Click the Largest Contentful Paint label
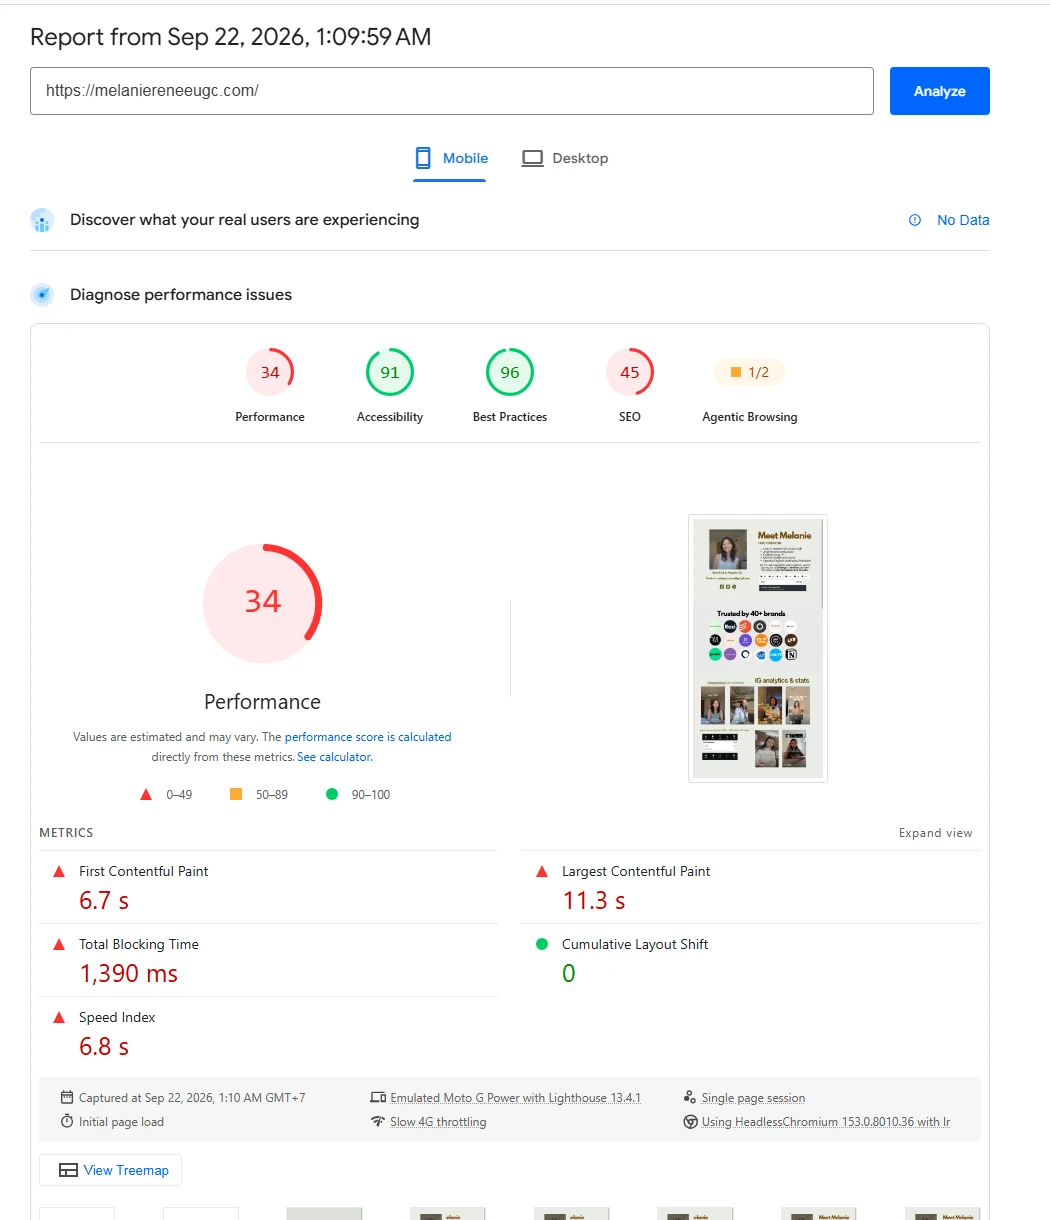This screenshot has height=1220, width=1050. tap(636, 871)
